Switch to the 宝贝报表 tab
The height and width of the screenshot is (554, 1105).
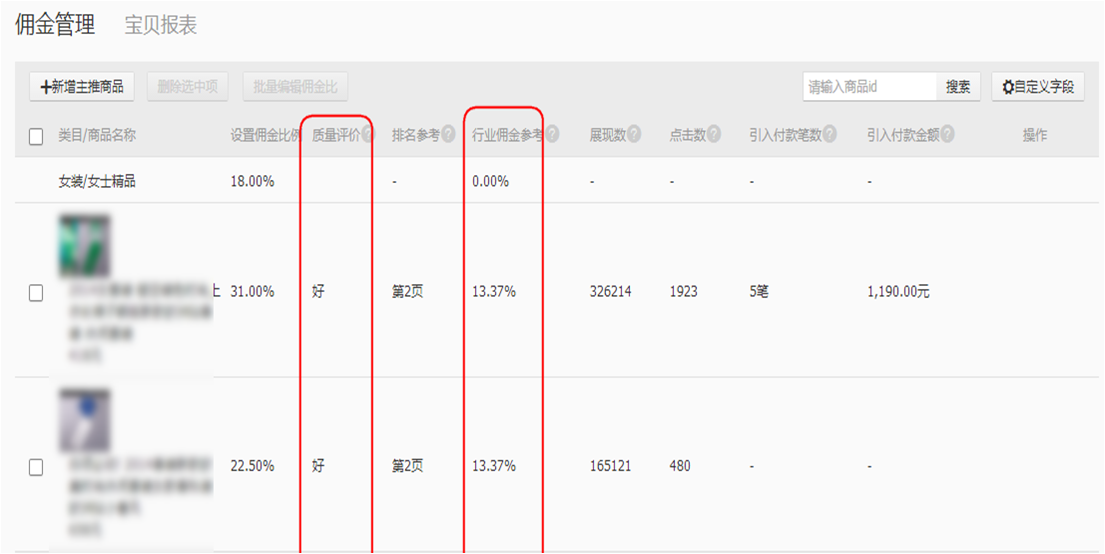point(160,26)
